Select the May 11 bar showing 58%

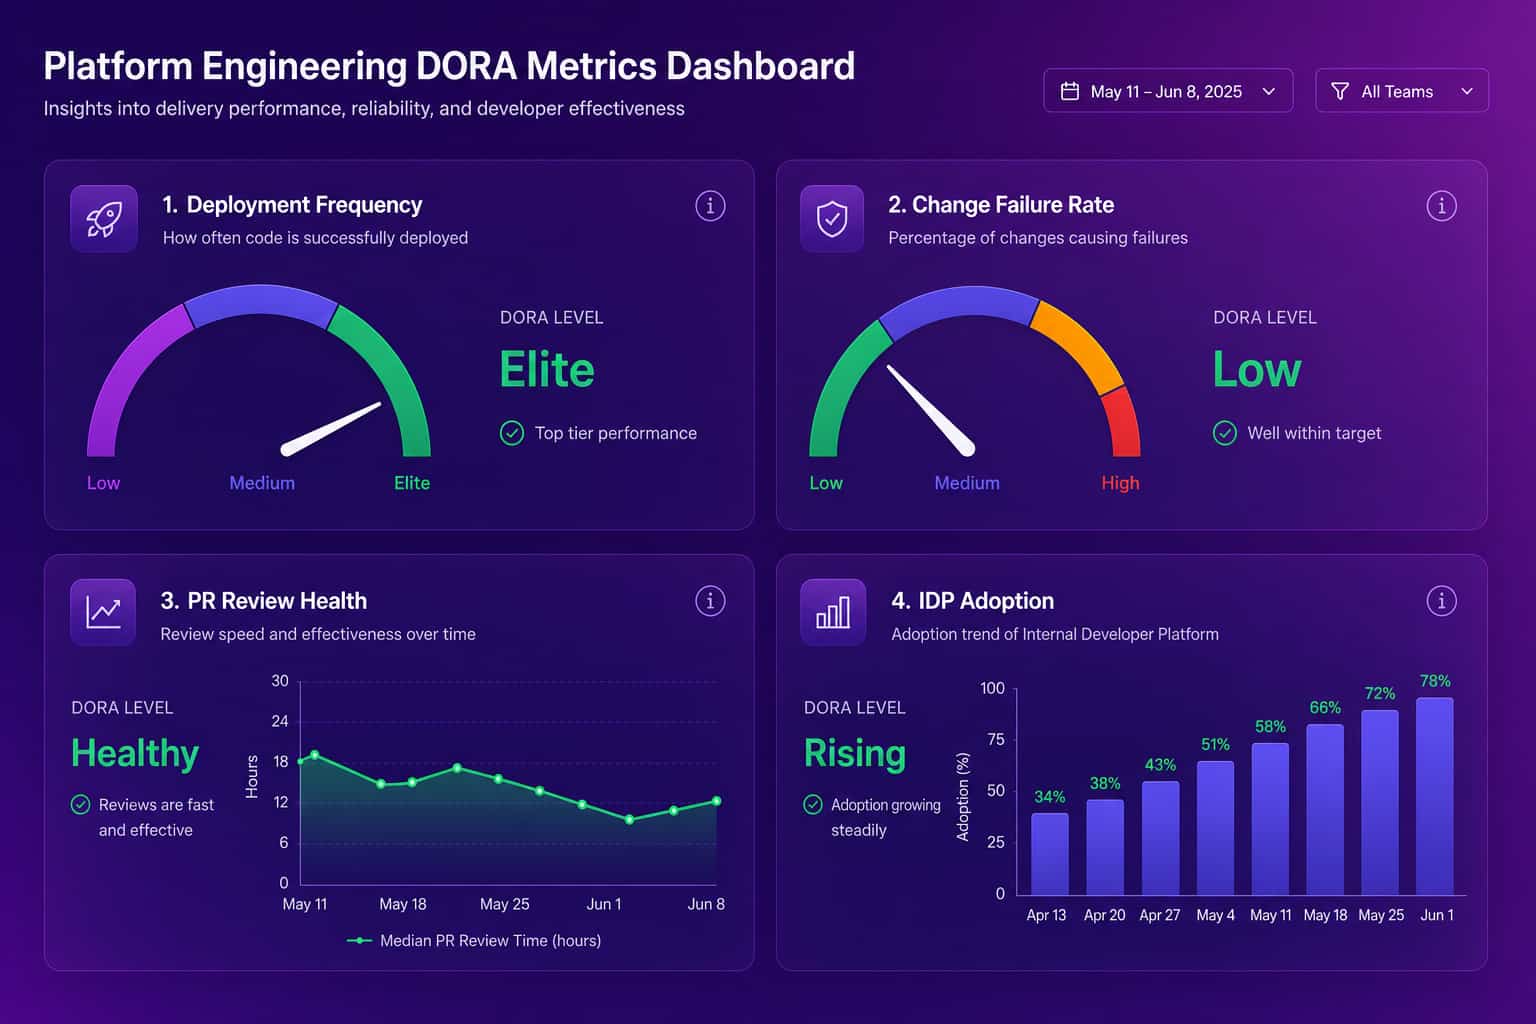1270,818
